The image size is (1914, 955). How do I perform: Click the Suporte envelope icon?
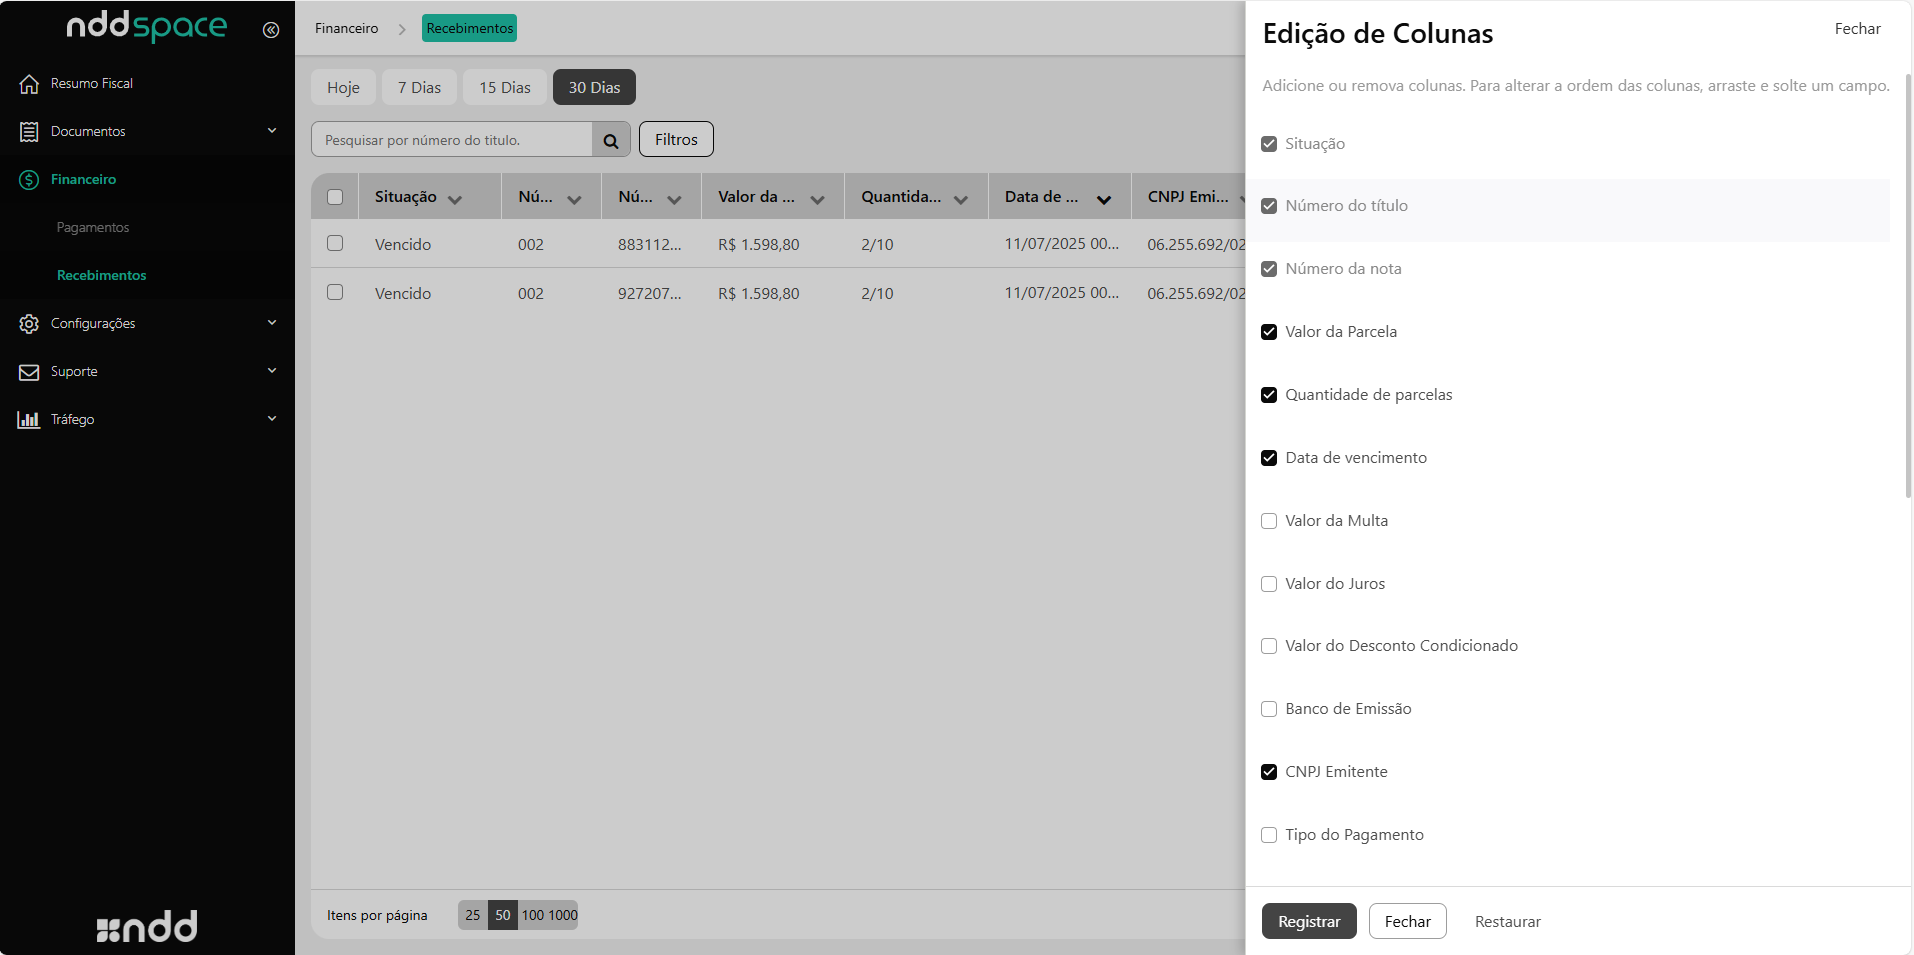[x=29, y=372]
